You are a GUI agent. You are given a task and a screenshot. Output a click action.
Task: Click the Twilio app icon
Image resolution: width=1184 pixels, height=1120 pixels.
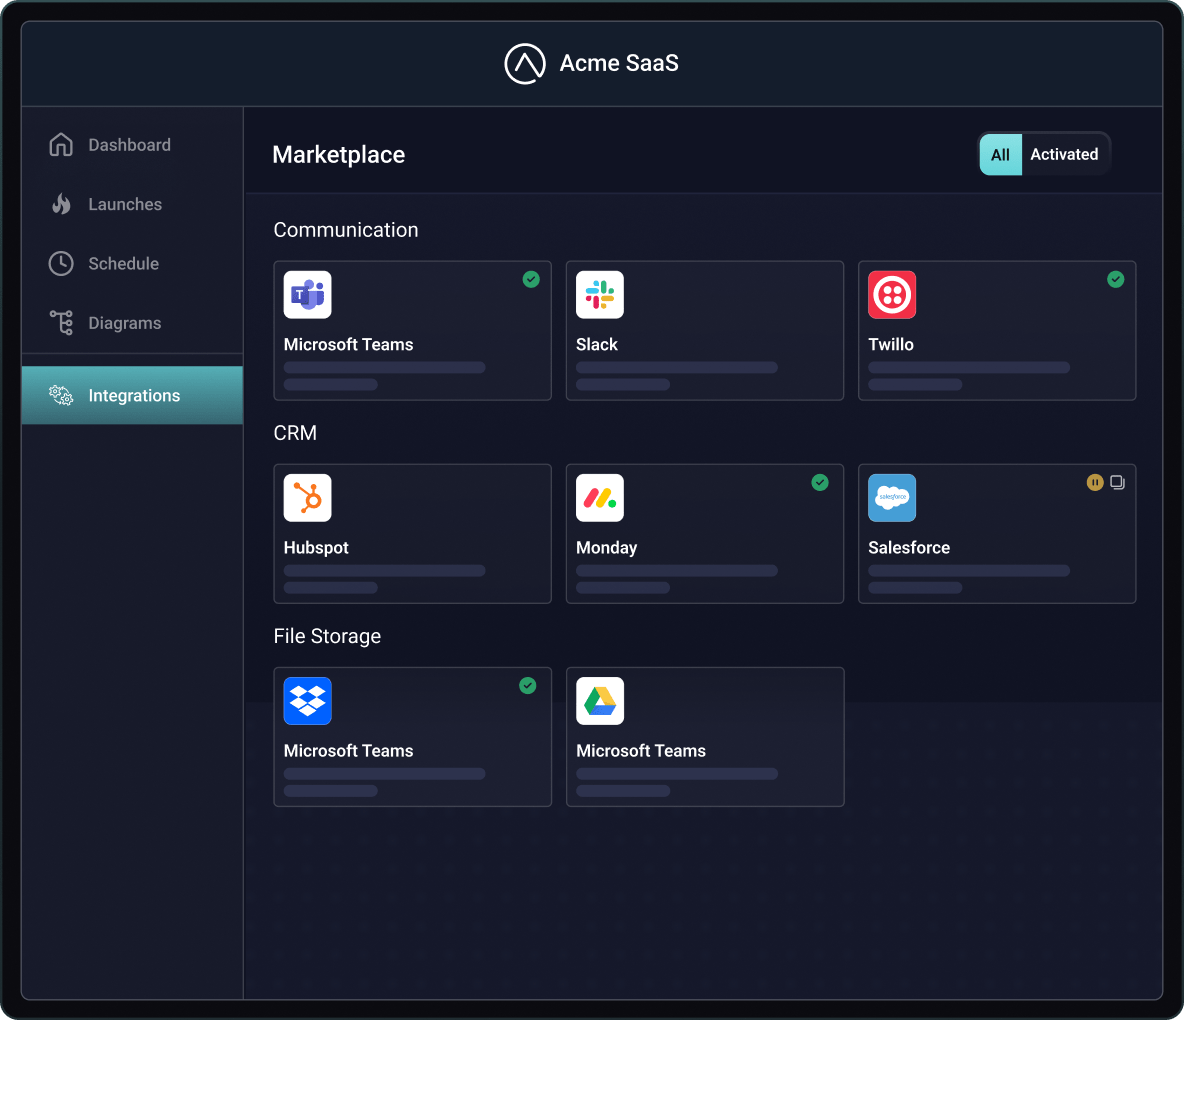pos(892,295)
